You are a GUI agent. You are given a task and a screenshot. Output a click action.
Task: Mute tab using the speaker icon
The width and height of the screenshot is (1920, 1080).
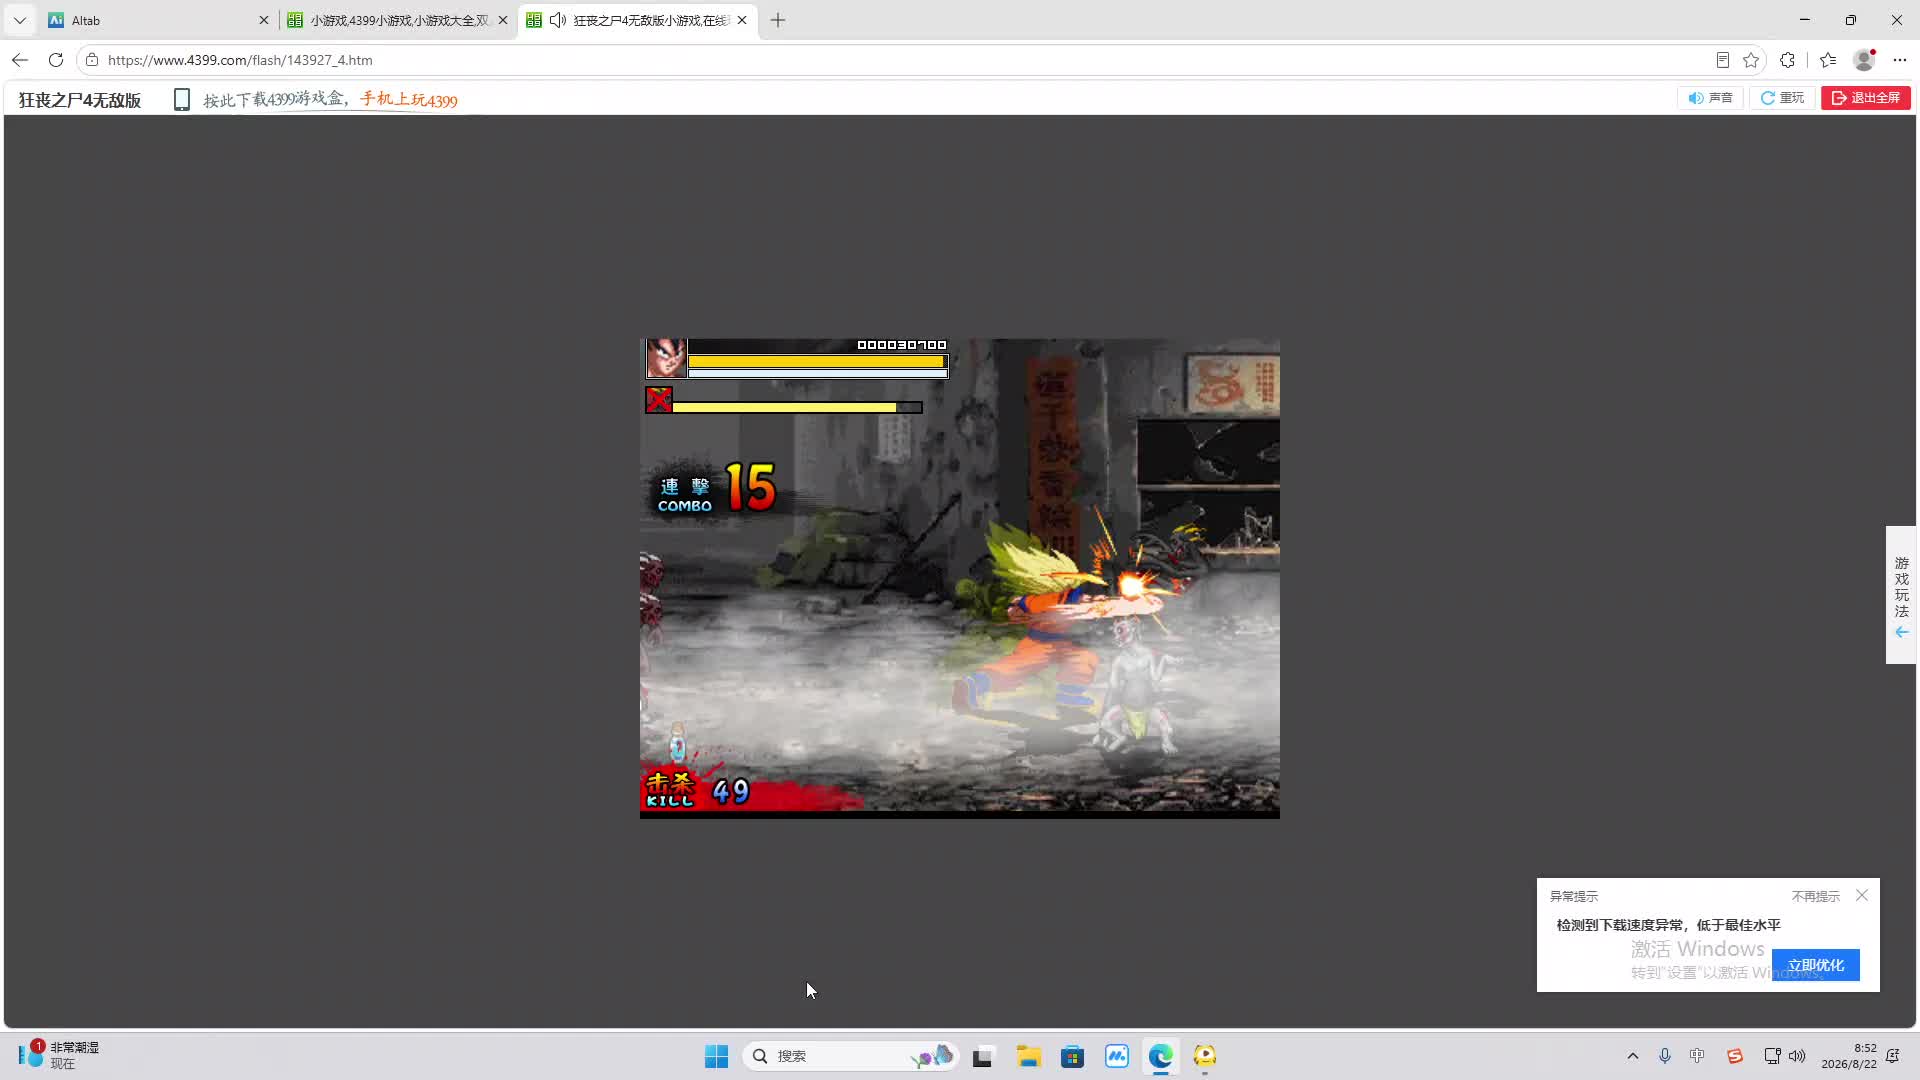[558, 20]
